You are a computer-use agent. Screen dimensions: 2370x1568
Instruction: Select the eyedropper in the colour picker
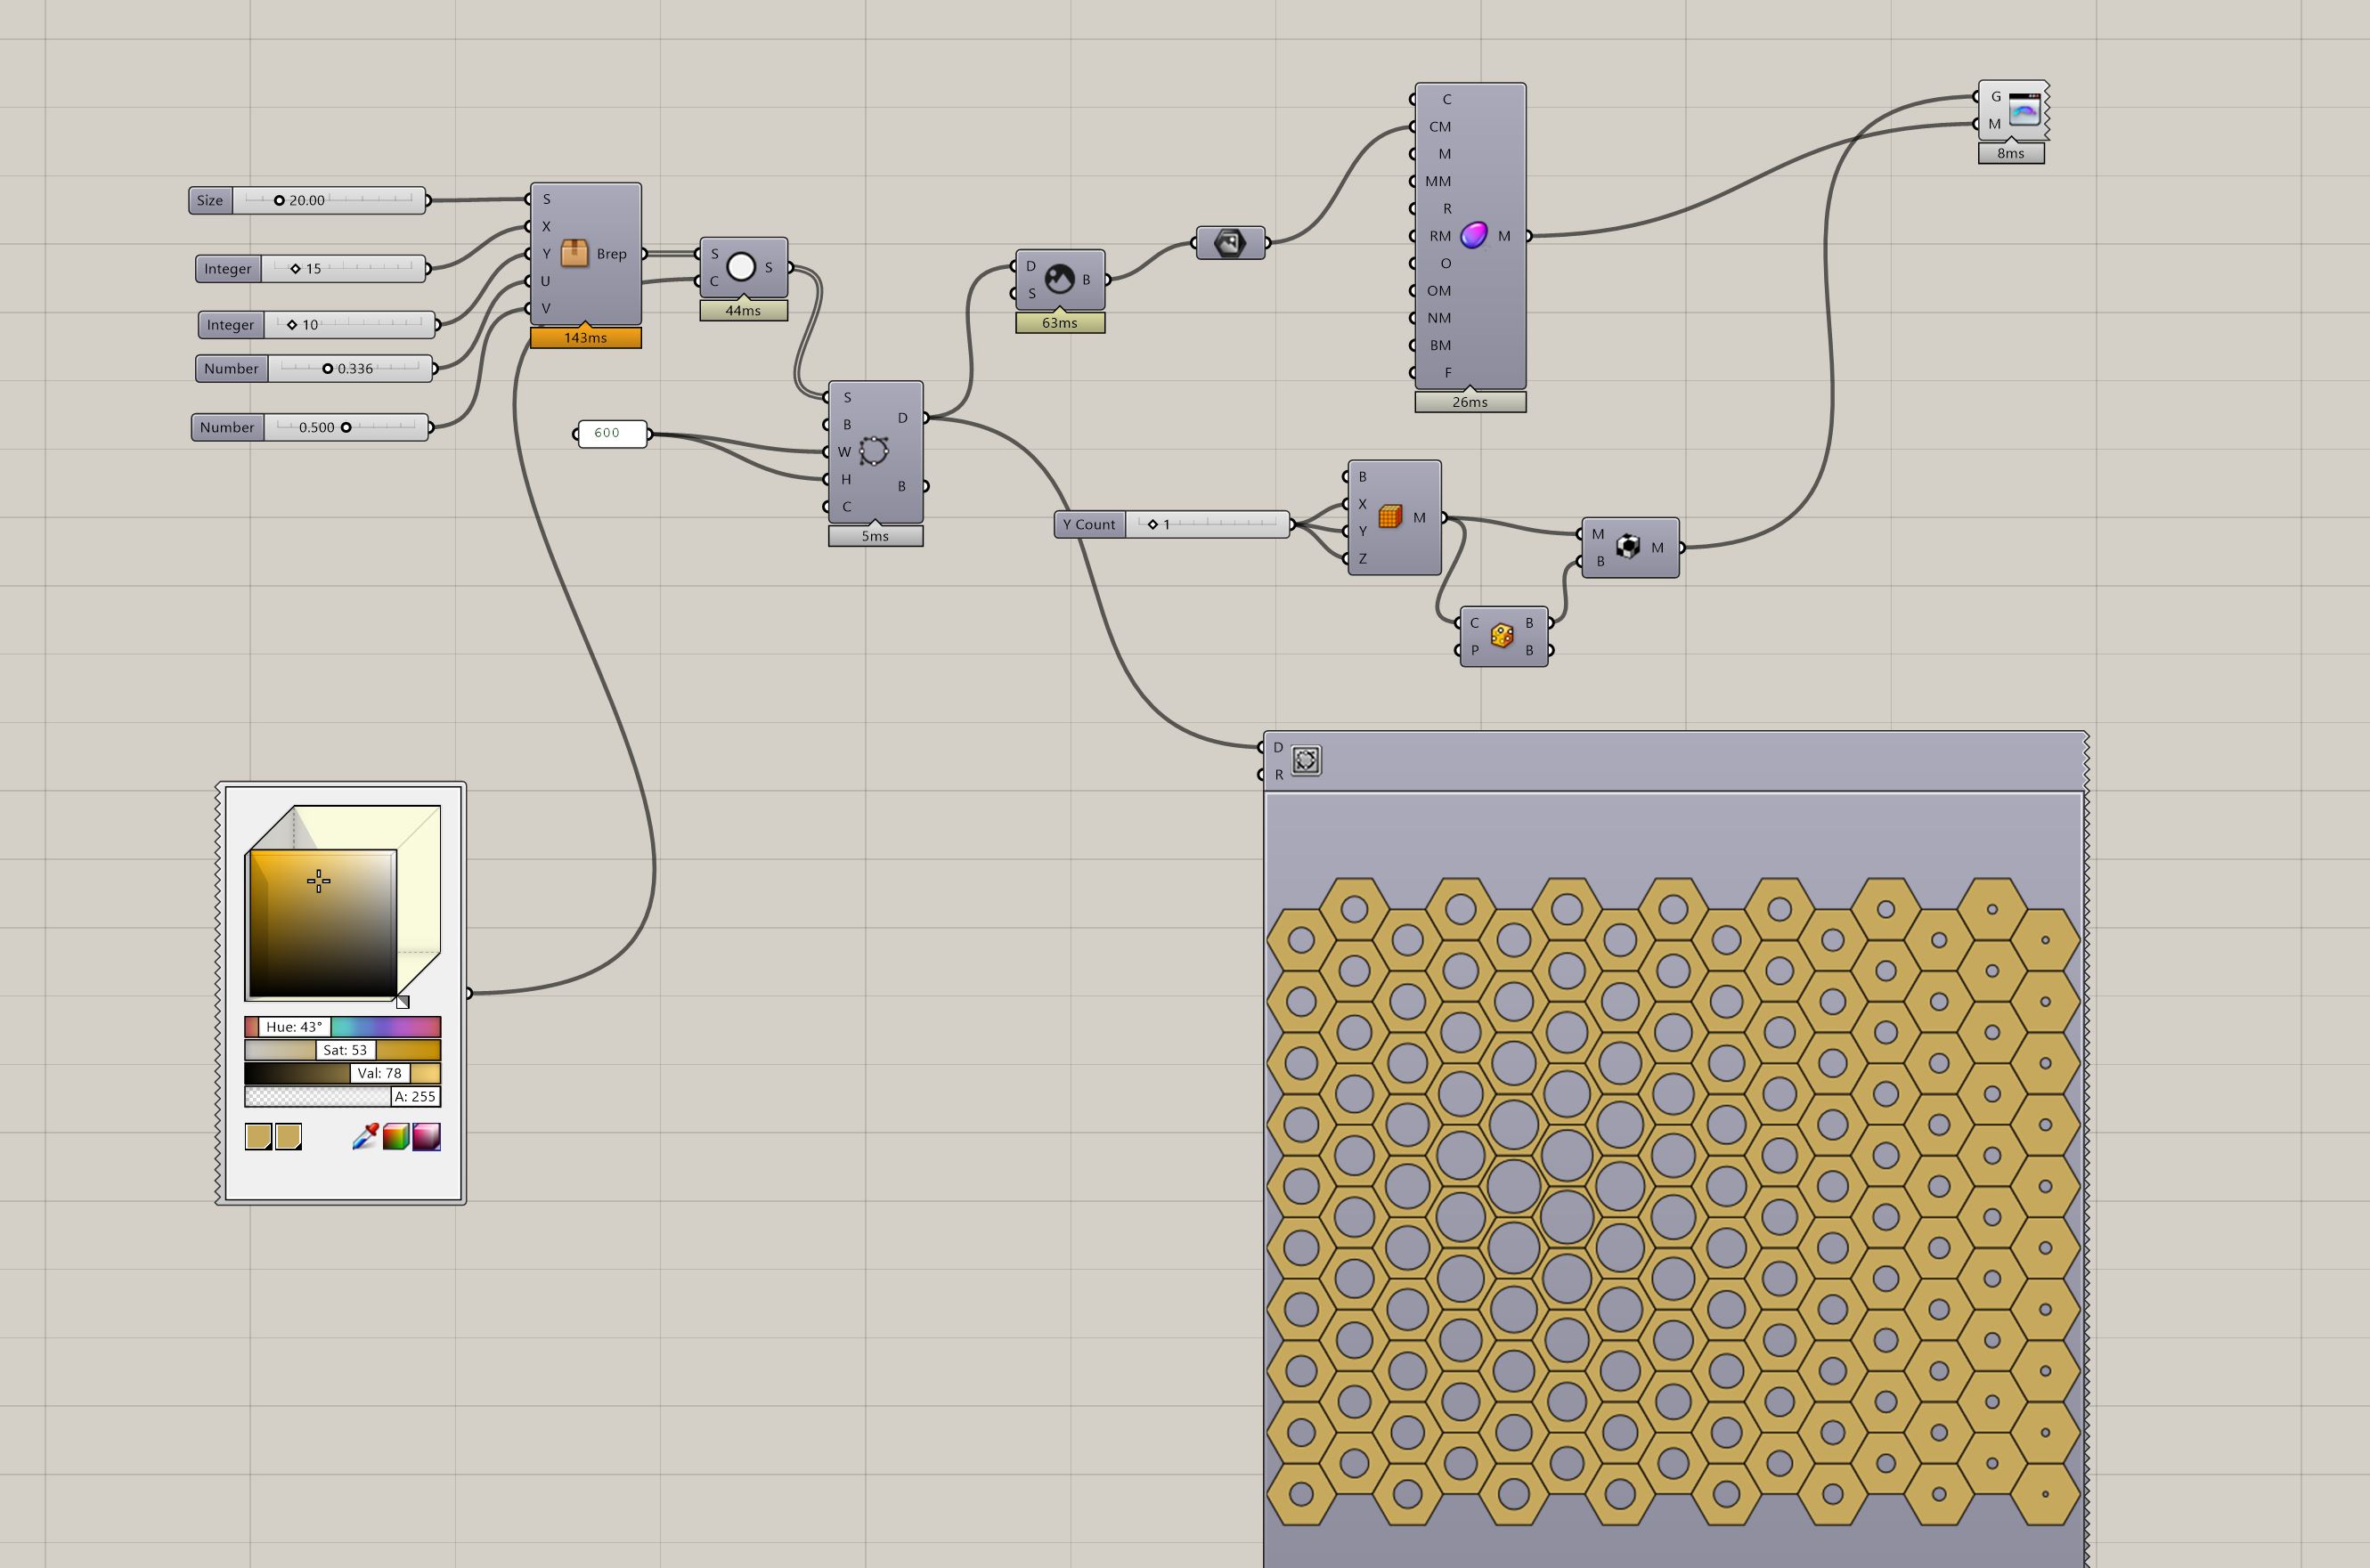click(x=365, y=1137)
